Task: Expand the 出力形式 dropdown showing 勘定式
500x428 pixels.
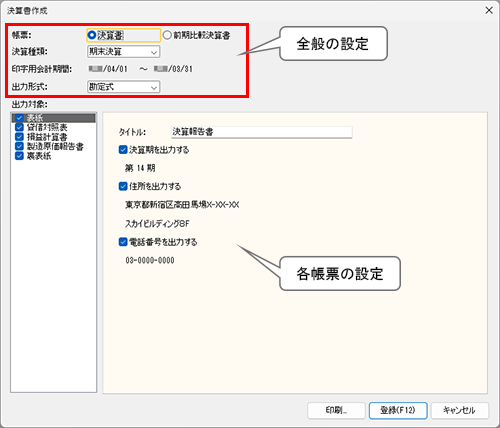Action: coord(123,87)
